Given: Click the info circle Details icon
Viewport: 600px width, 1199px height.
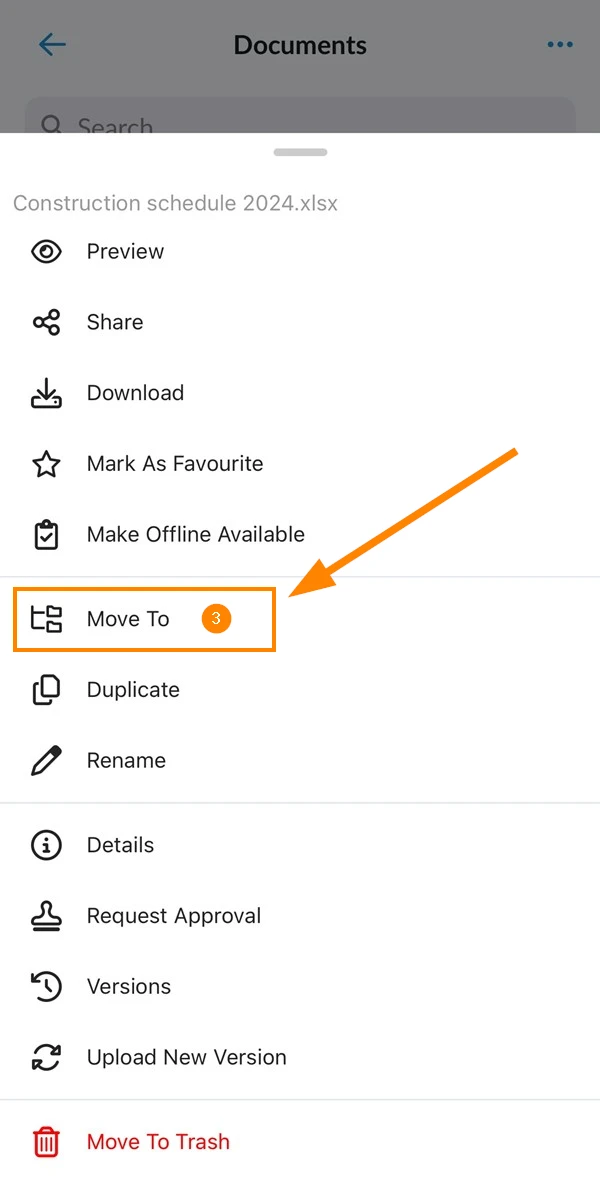Looking at the screenshot, I should coord(46,845).
